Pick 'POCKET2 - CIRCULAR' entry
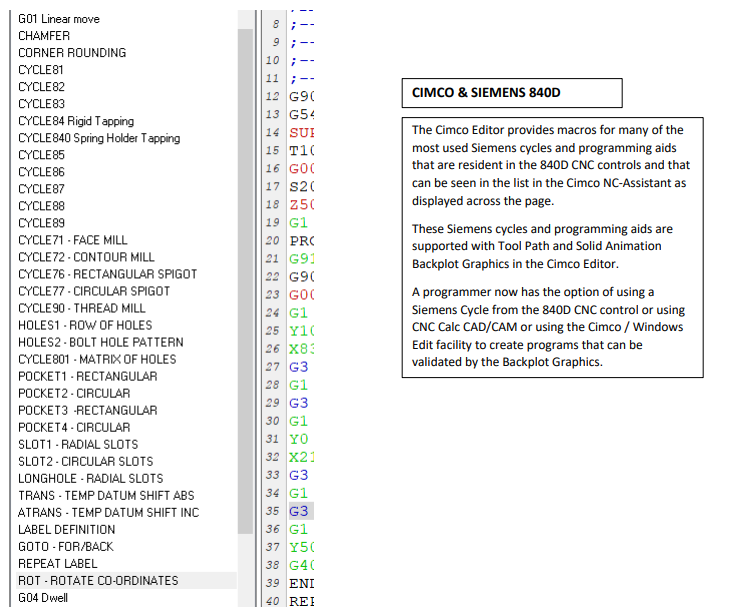Viewport: 738px width, 607px height. point(74,393)
